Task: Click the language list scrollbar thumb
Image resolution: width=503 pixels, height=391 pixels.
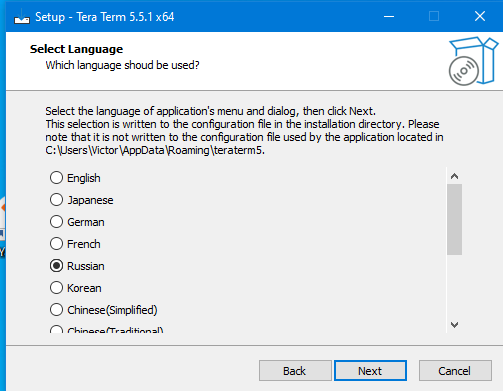Action: 454,219
